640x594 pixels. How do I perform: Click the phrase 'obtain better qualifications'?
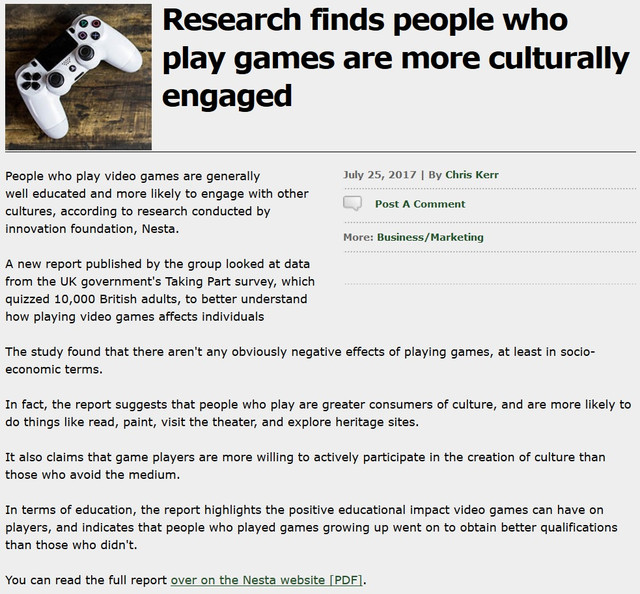pyautogui.click(x=530, y=527)
